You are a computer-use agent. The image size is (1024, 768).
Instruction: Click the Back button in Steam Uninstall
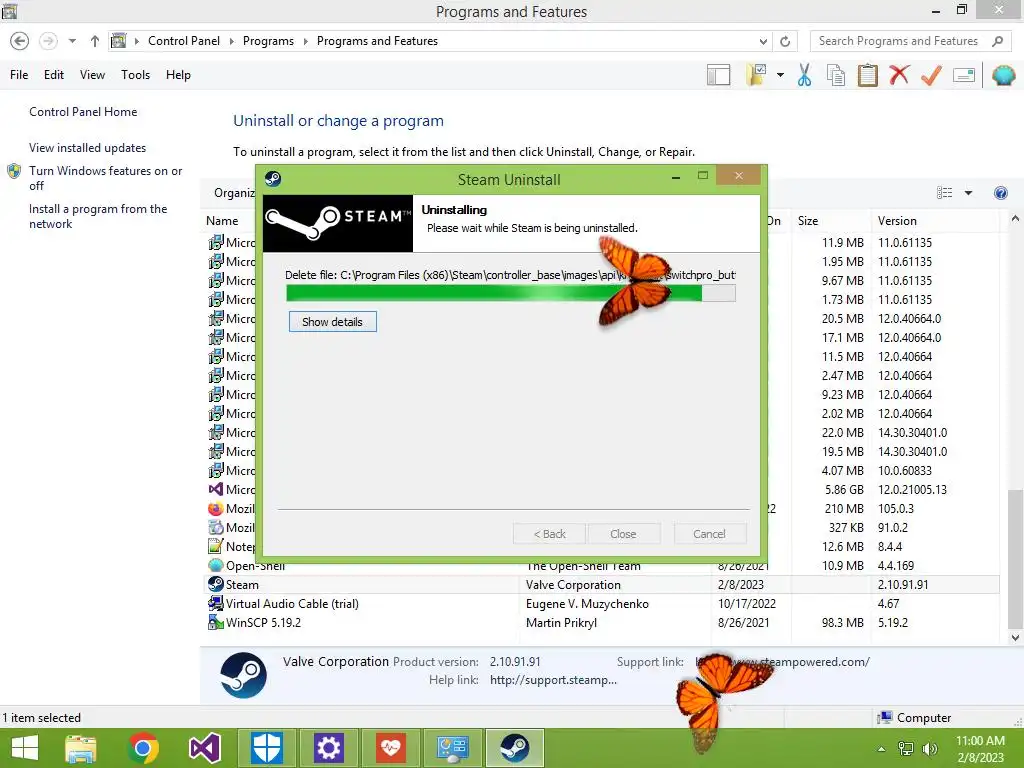[x=549, y=534]
